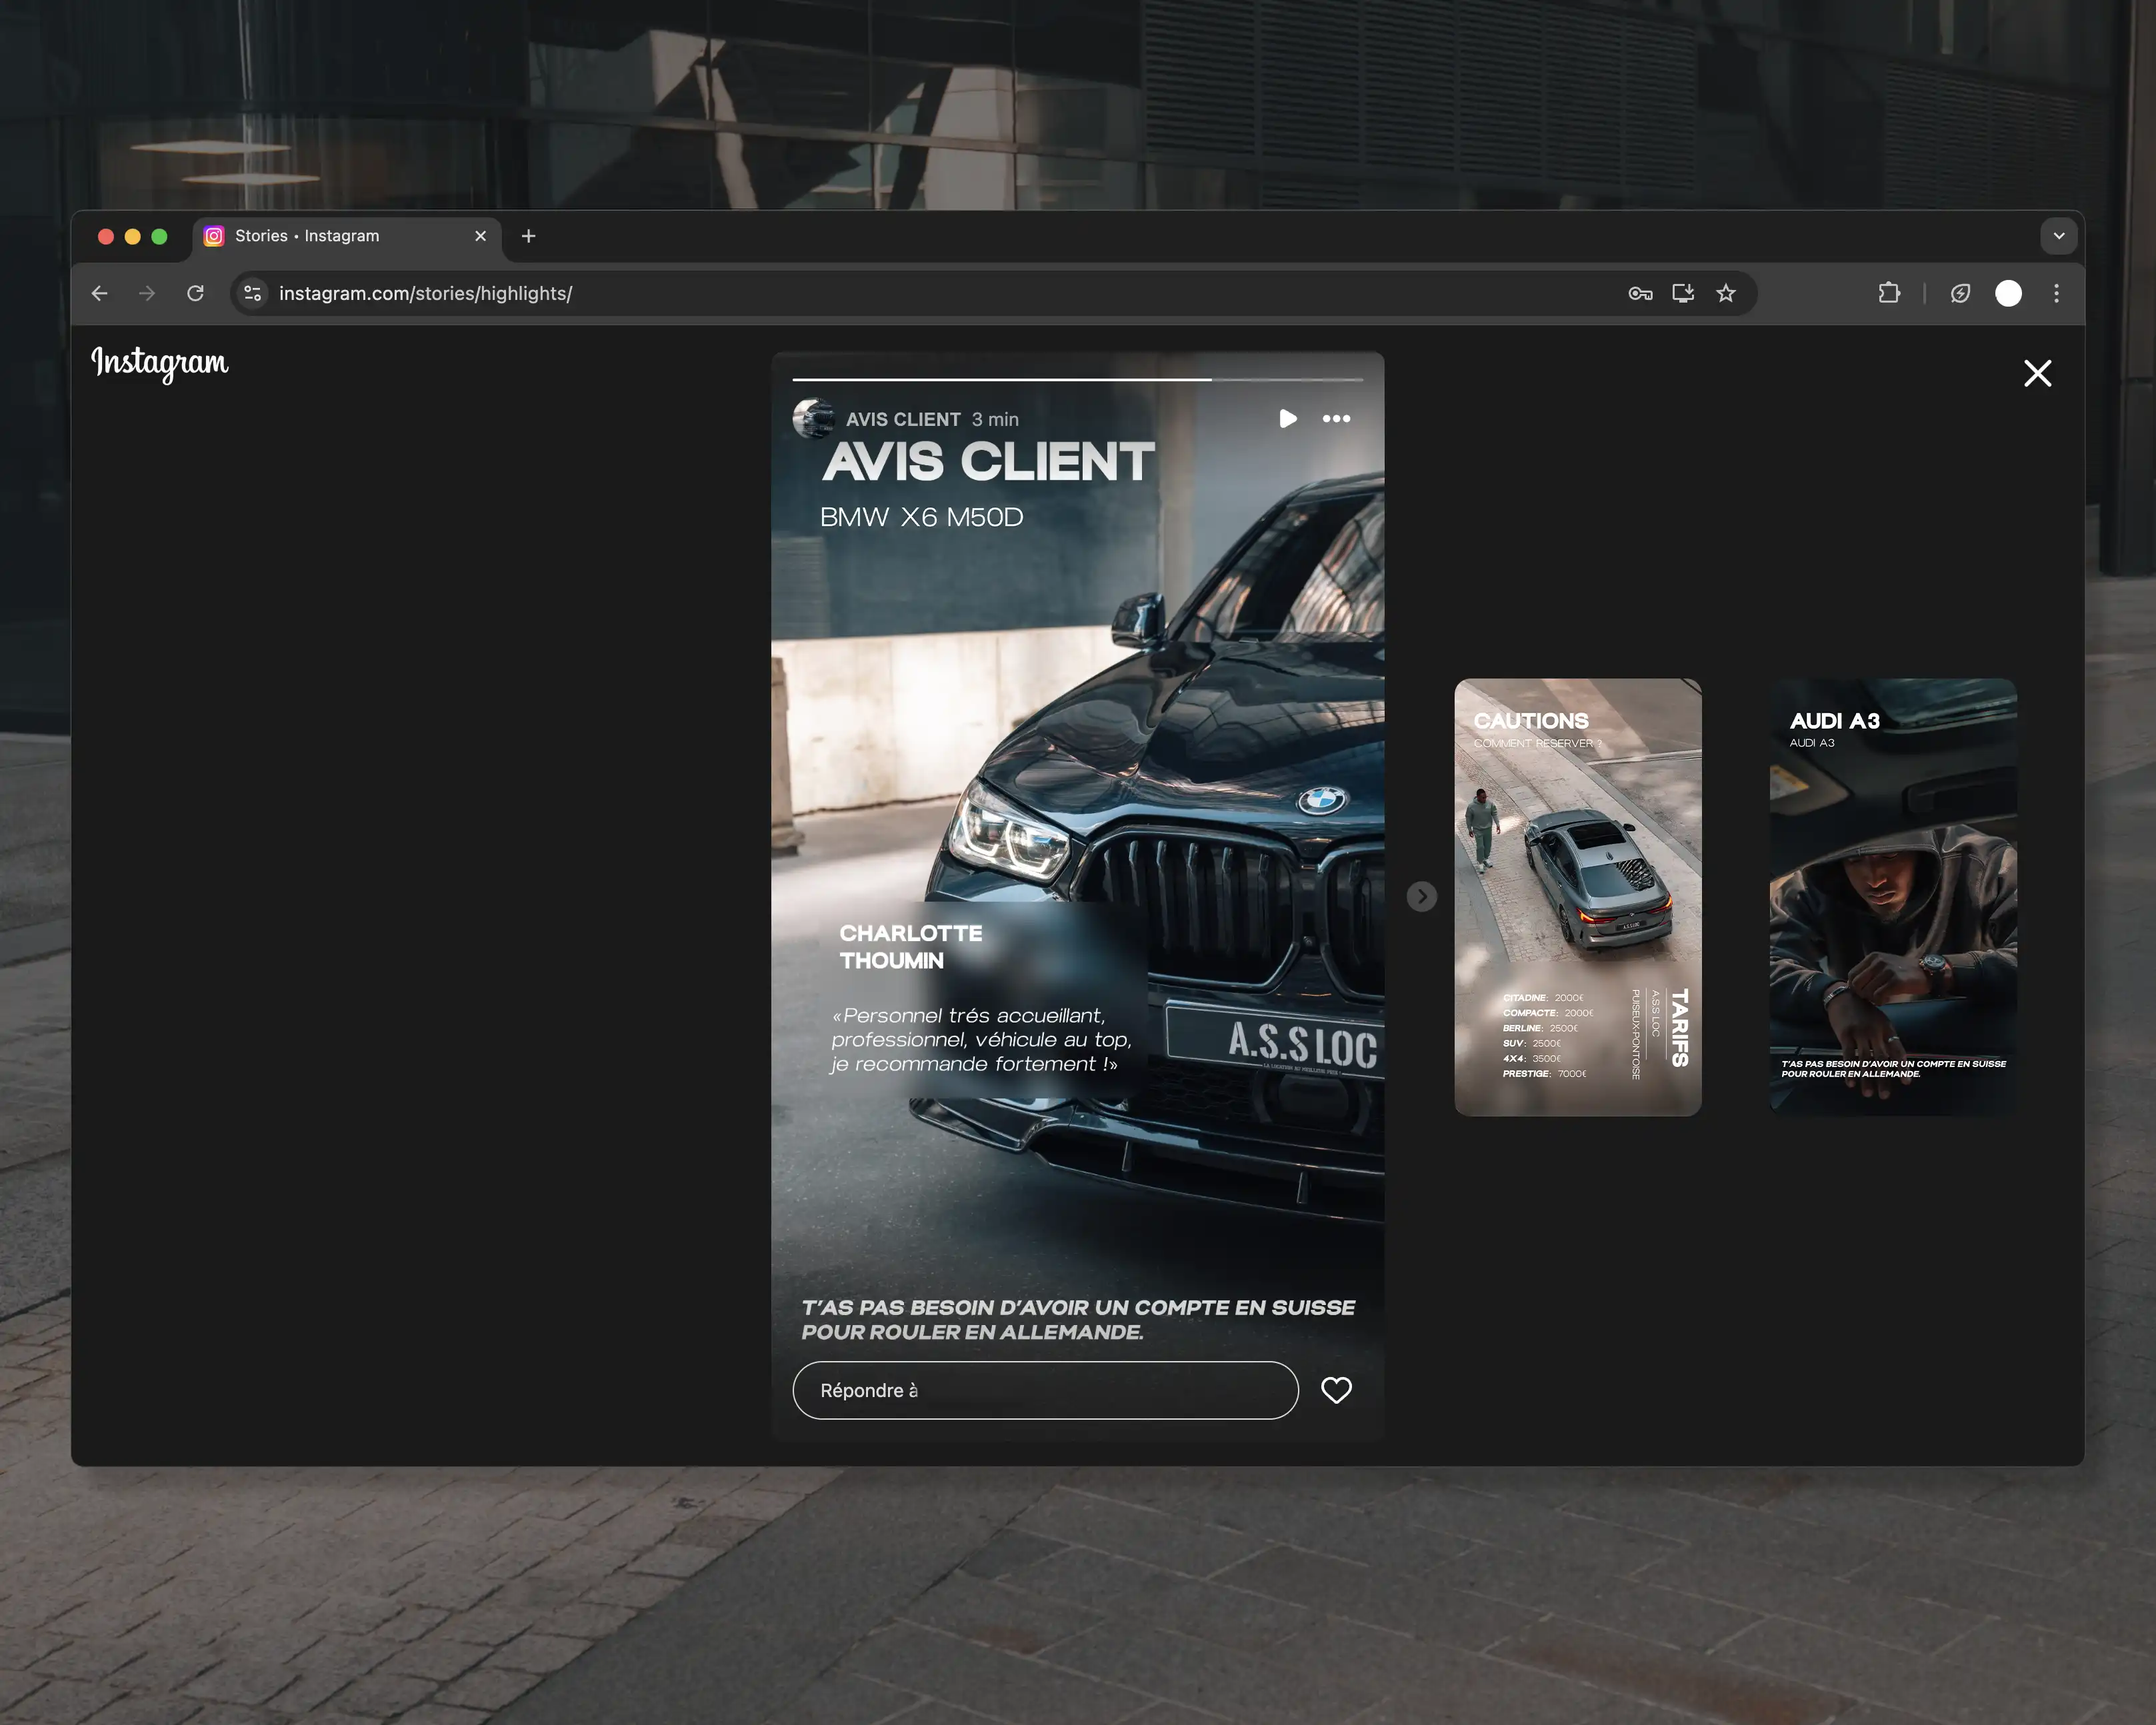Bookmark page with the star icon

[x=1726, y=294]
